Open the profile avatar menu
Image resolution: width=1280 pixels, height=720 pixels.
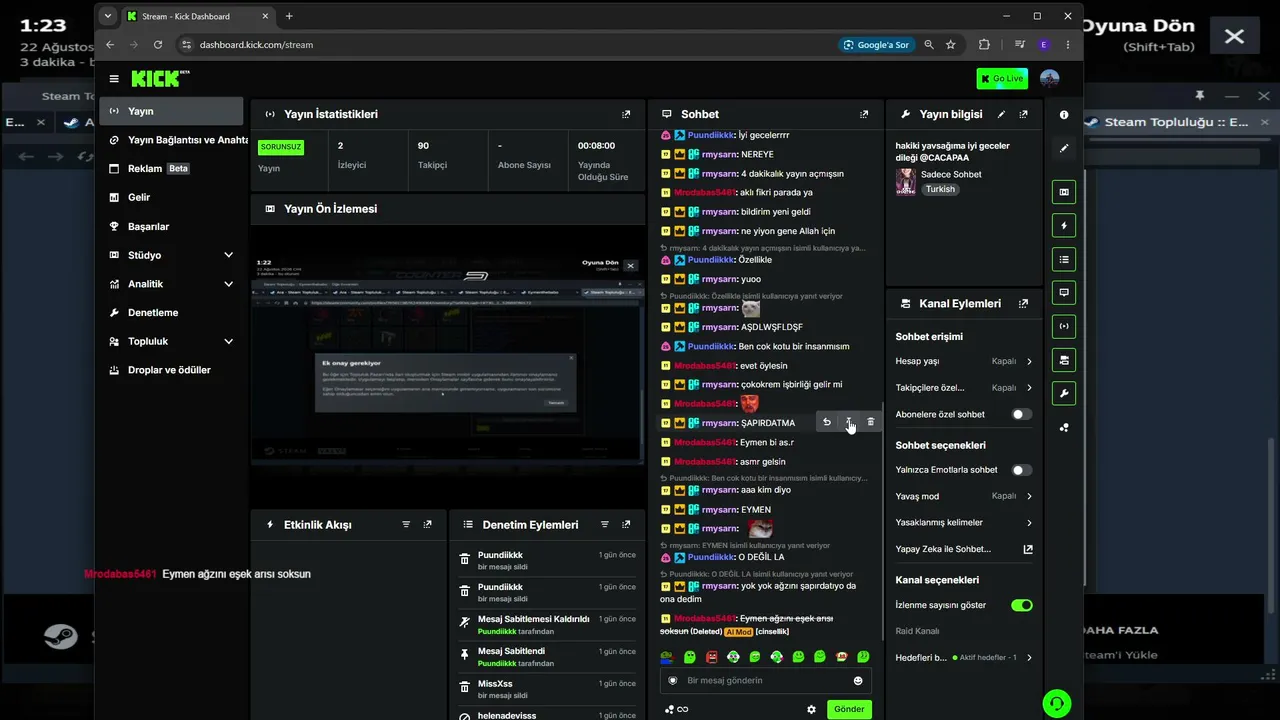pyautogui.click(x=1049, y=79)
